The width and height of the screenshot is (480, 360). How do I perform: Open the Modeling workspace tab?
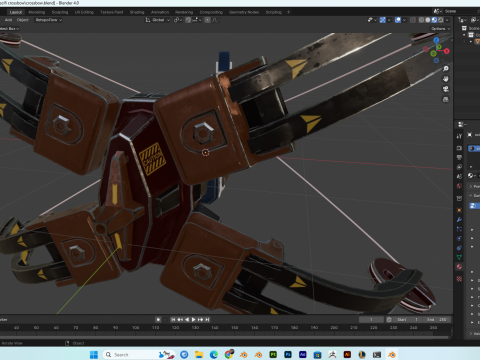click(37, 12)
